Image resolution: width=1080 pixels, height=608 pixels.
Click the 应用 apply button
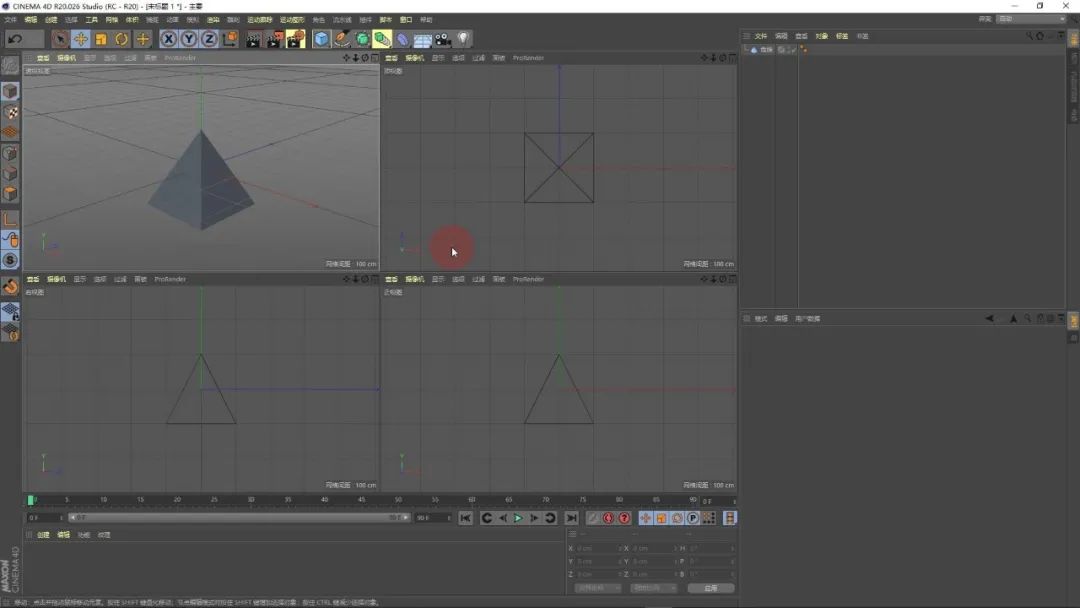pos(711,588)
